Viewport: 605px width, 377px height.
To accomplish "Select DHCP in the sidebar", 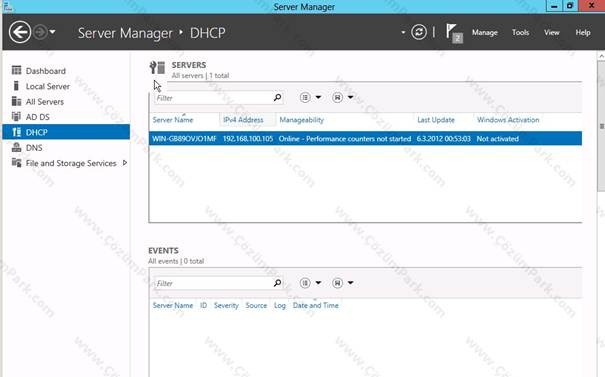I will [66, 132].
